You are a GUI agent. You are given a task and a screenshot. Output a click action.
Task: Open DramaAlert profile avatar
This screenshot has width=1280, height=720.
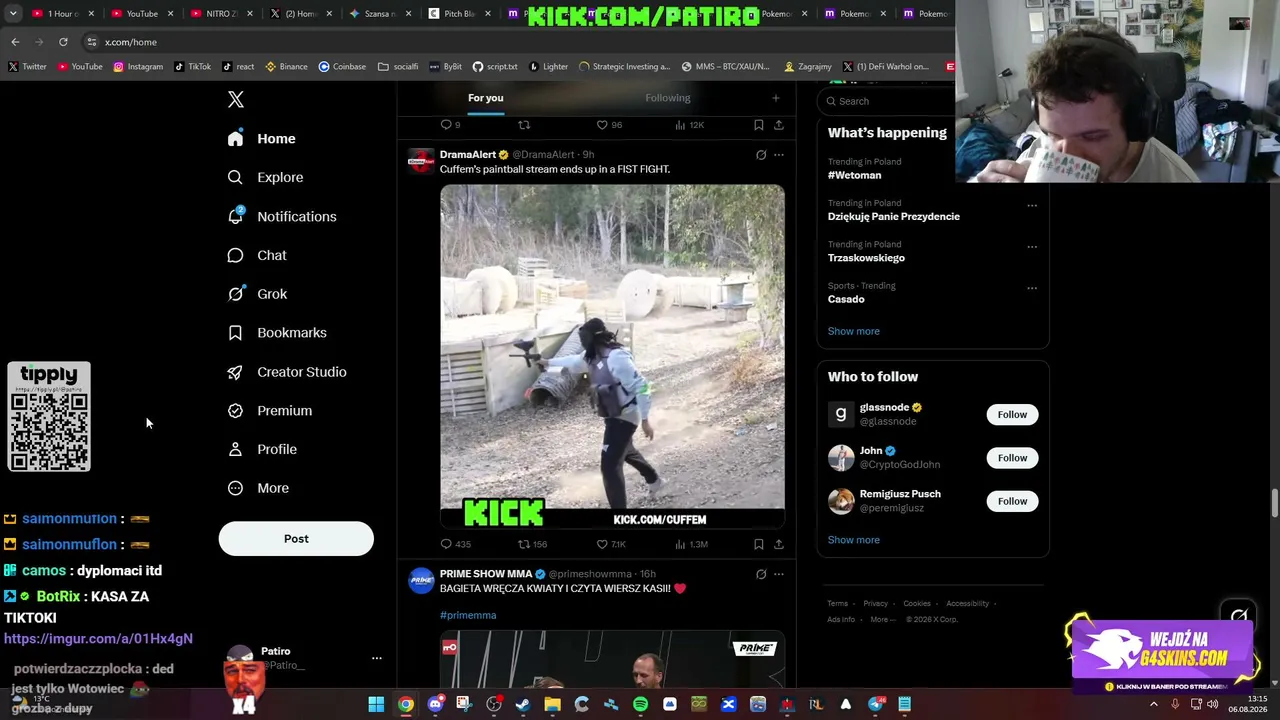422,161
